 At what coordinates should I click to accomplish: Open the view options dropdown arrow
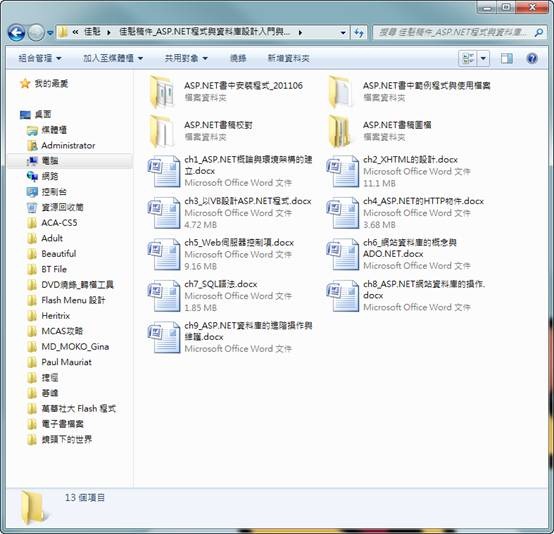point(483,58)
